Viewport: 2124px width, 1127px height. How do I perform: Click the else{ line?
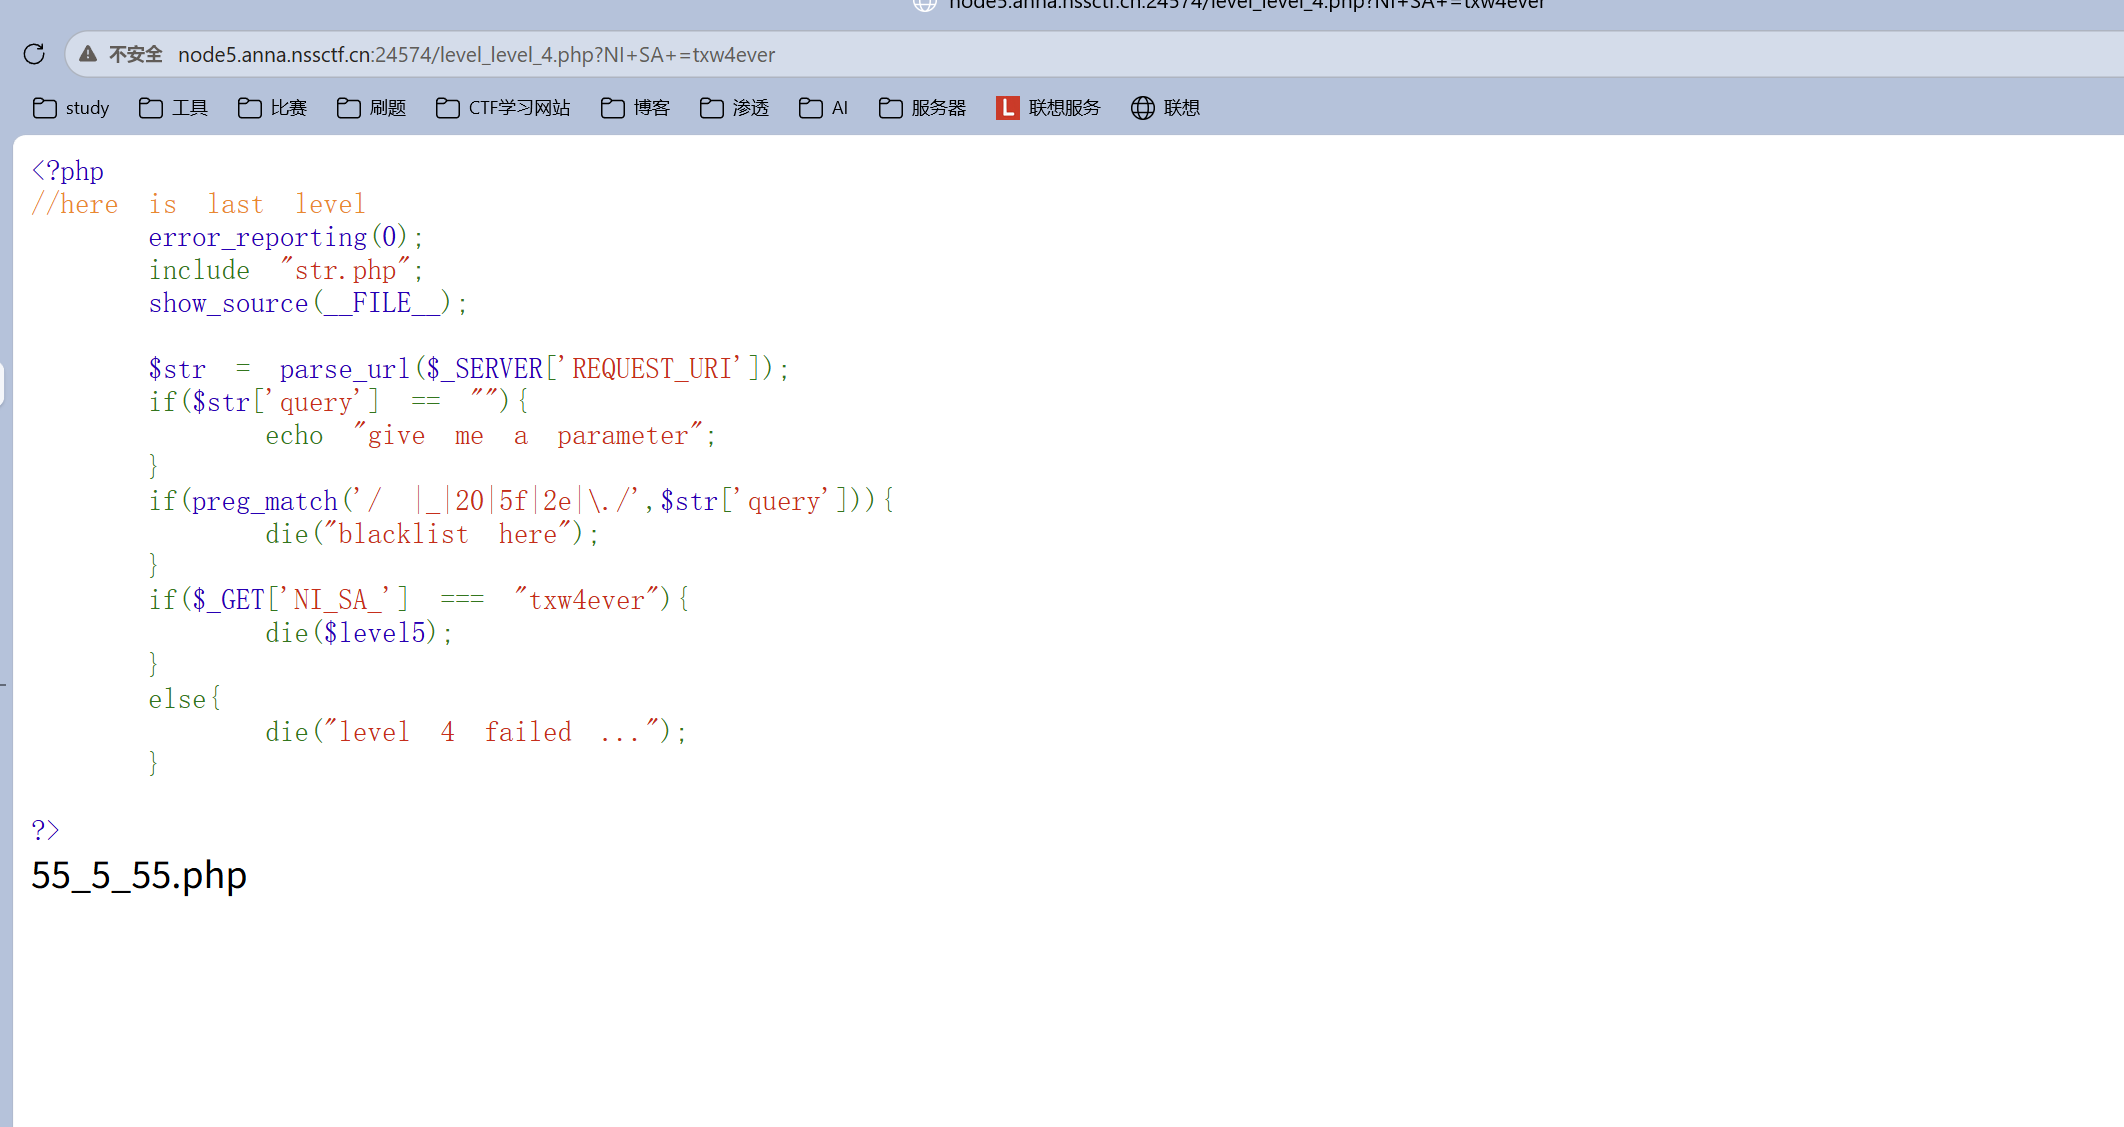[185, 699]
